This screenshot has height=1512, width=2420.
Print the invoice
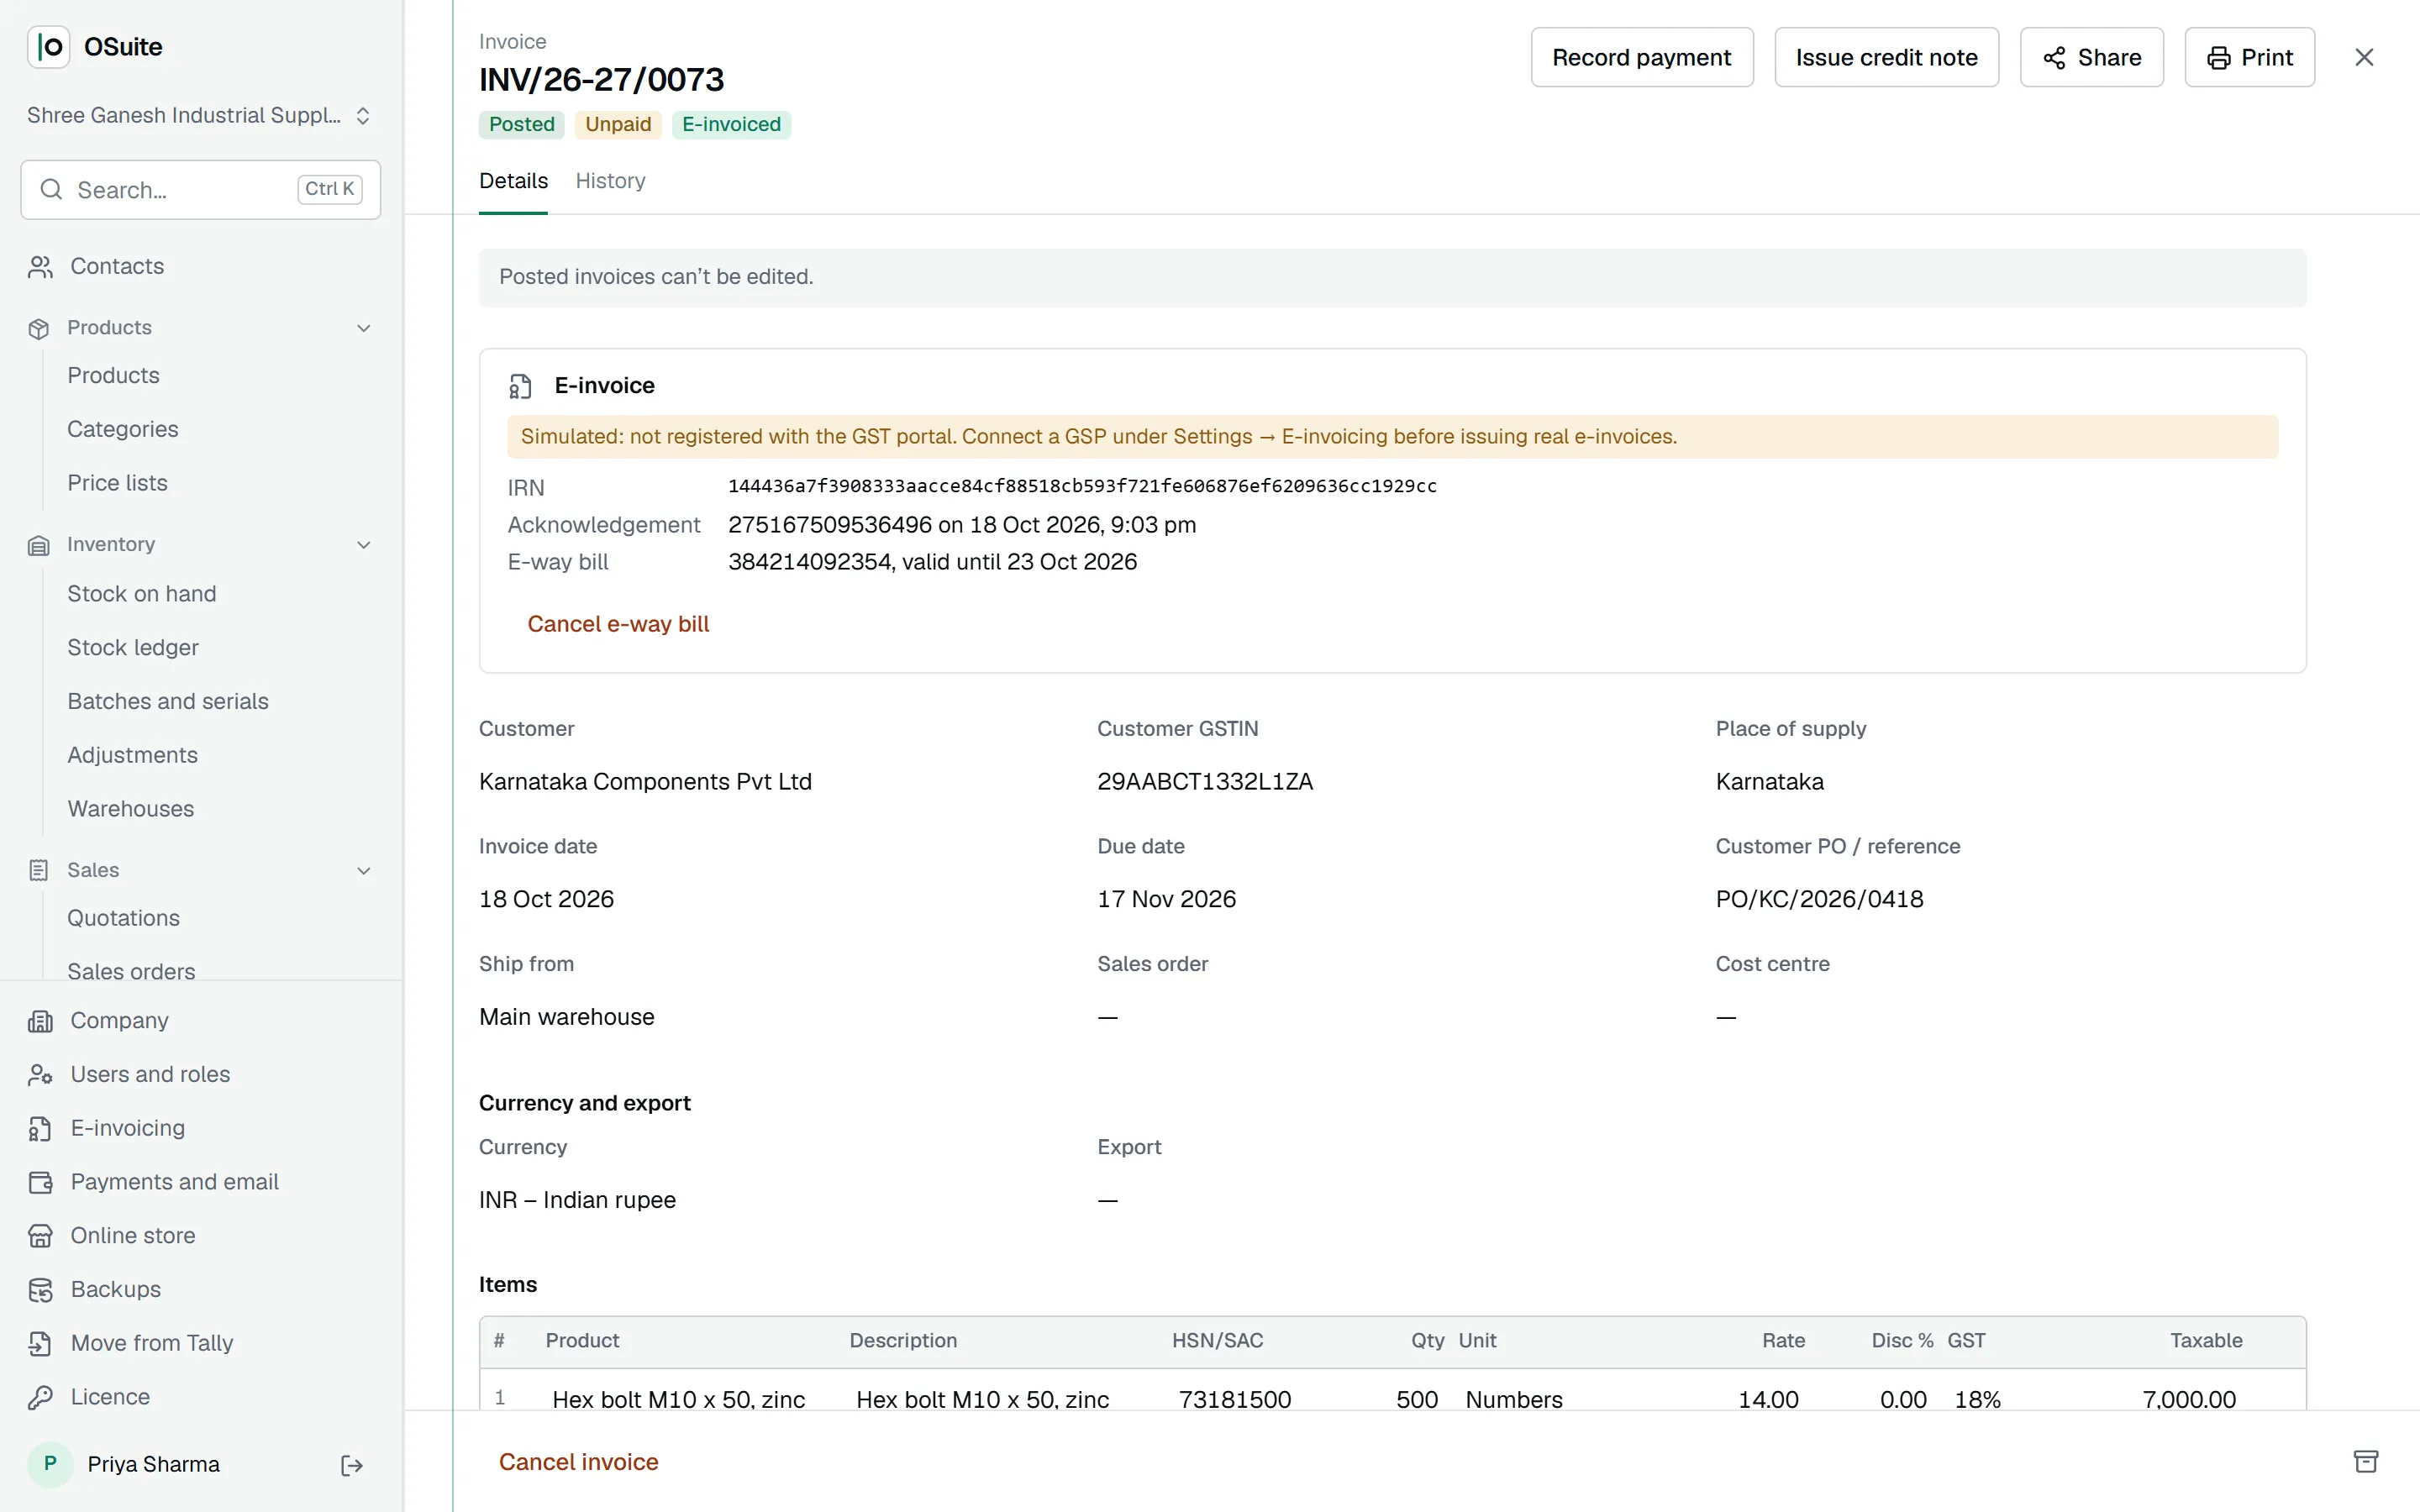pos(2249,57)
